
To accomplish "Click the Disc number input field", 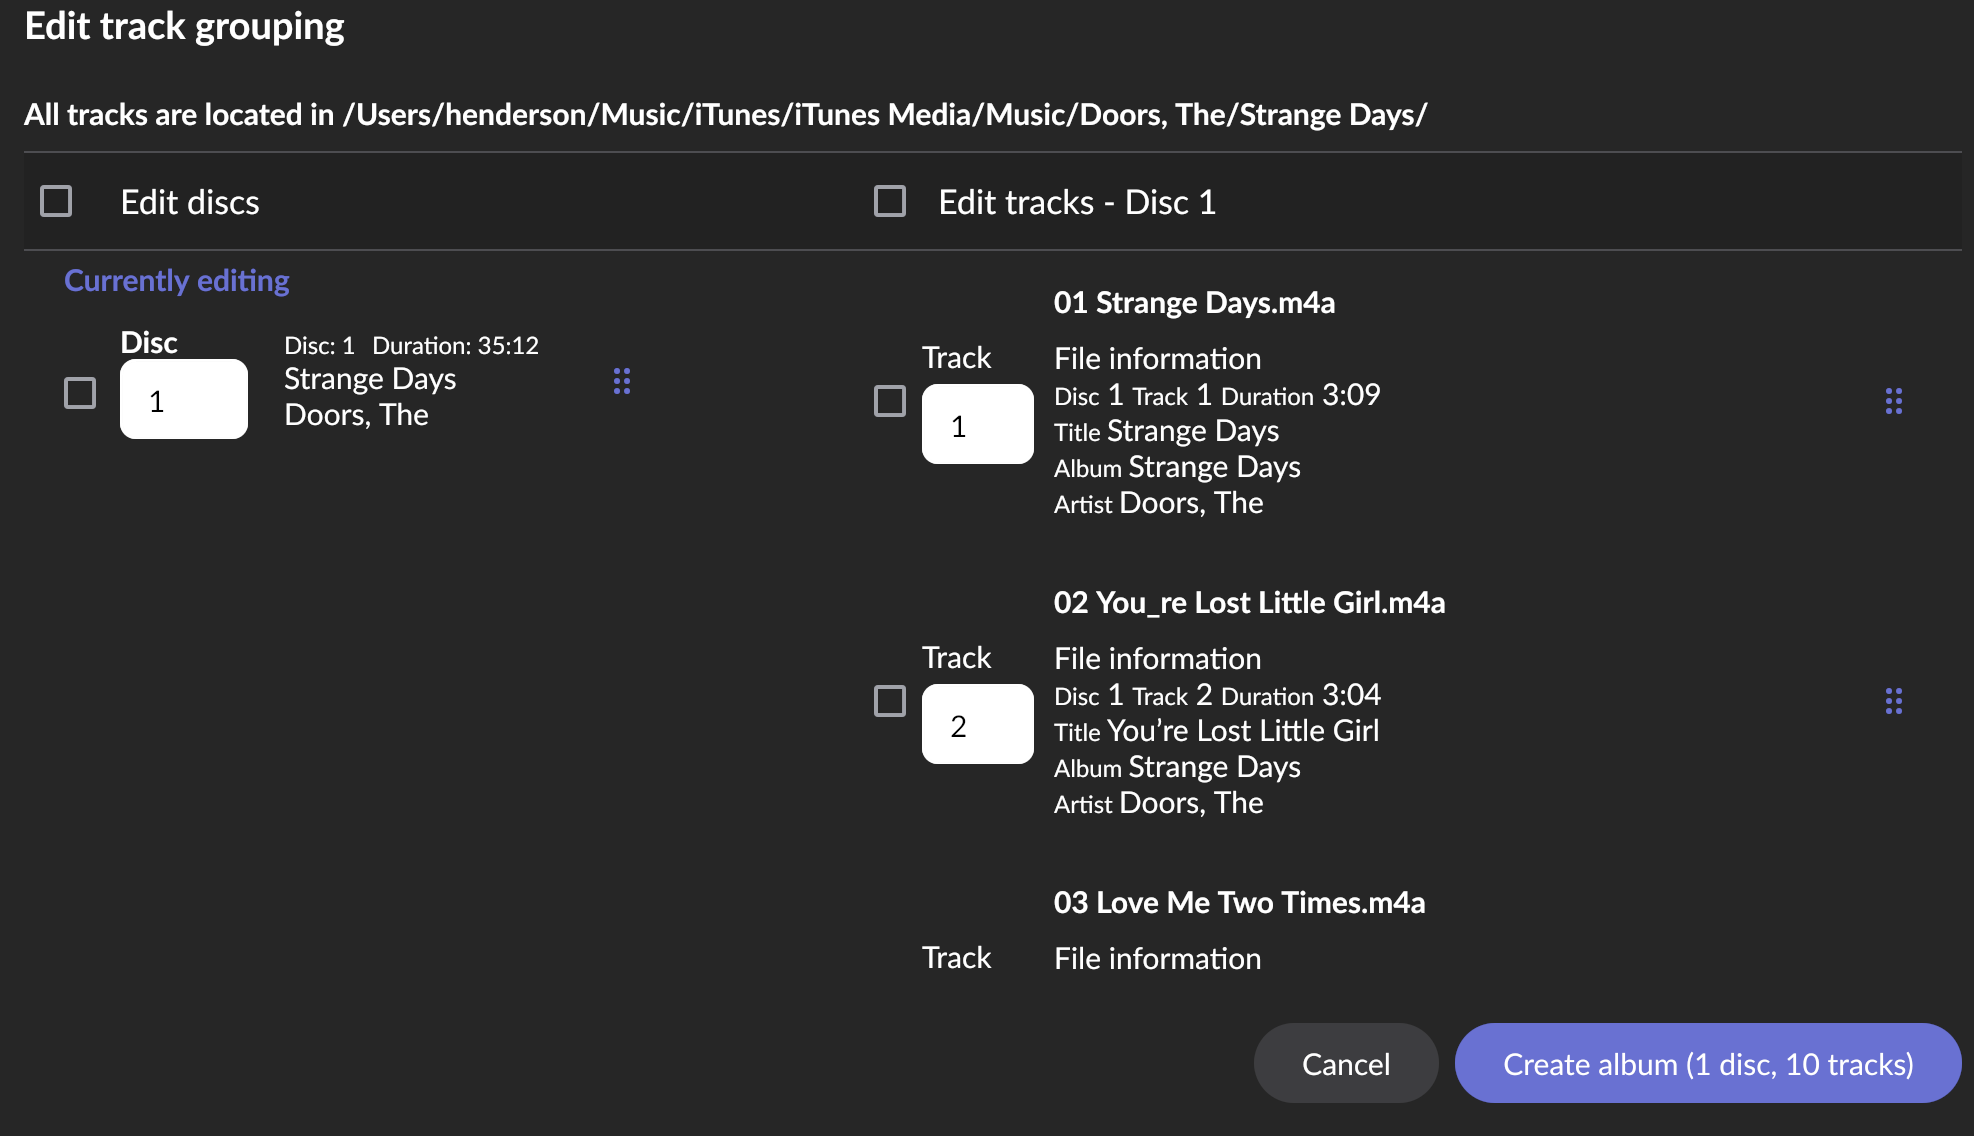I will 184,399.
